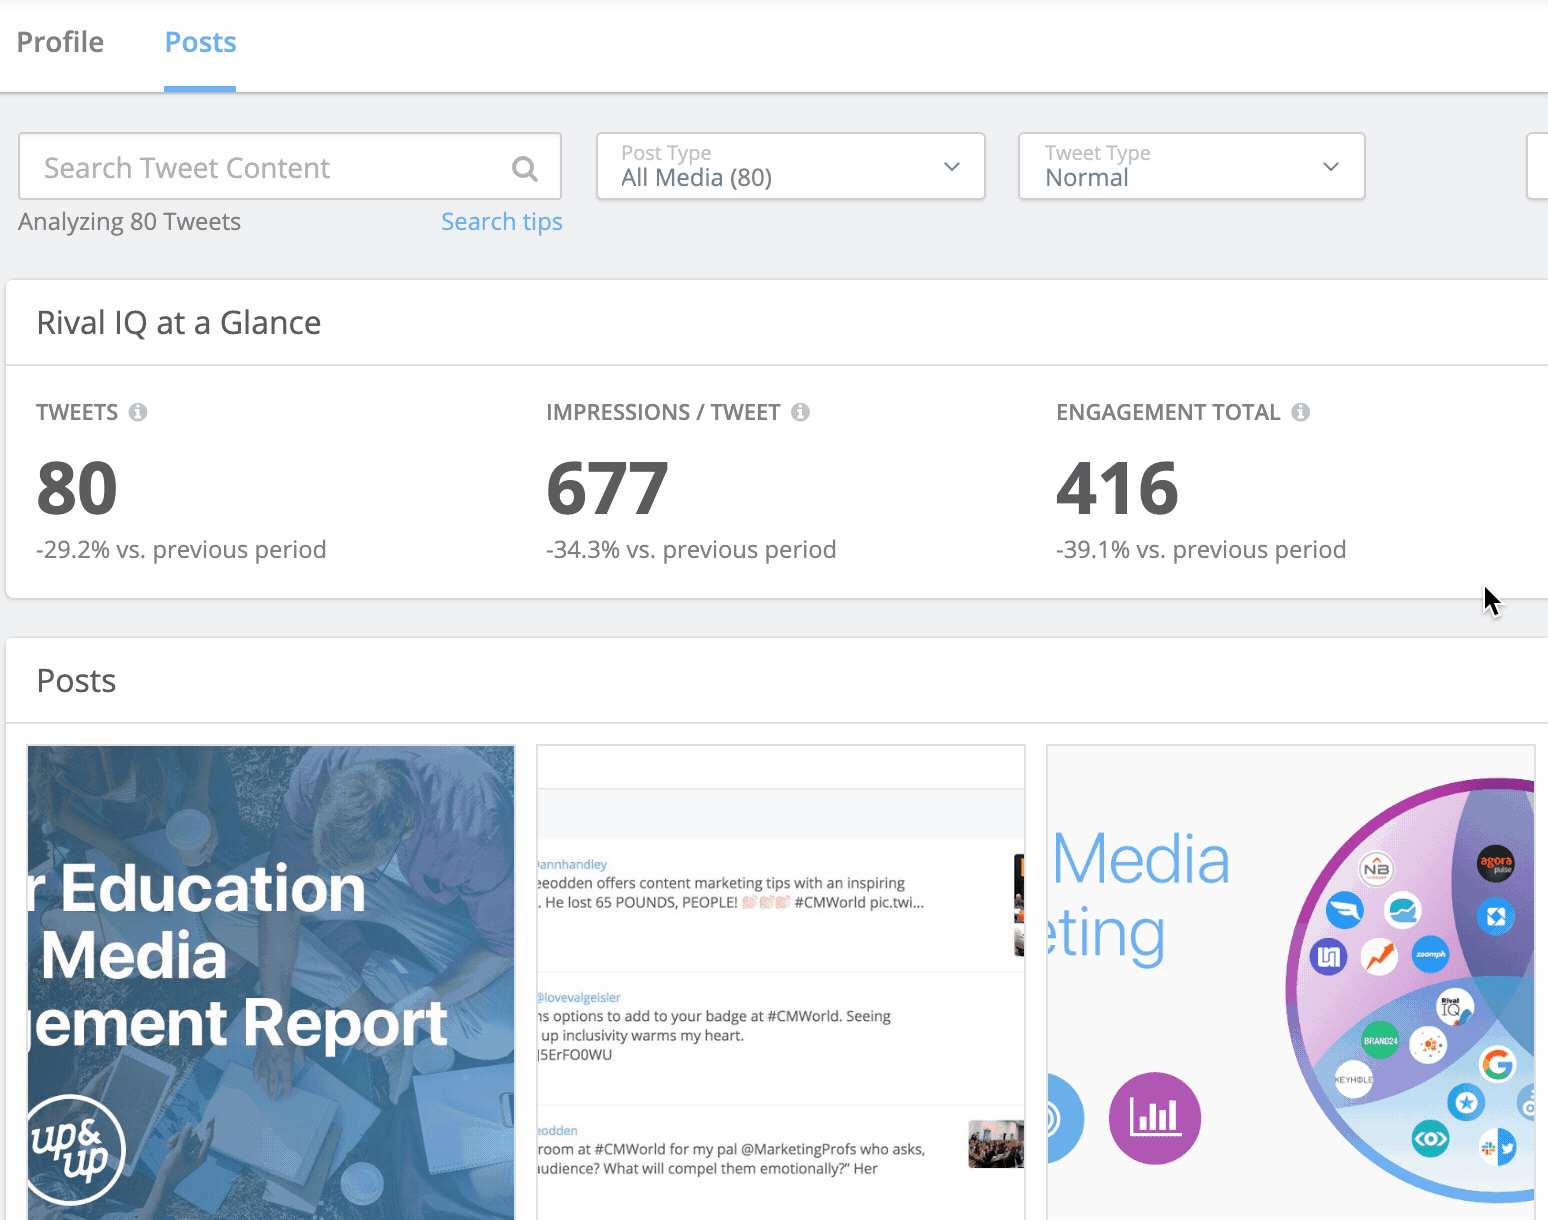The width and height of the screenshot is (1548, 1220).
Task: Open the Education Media Report post thumbnail
Action: (x=270, y=982)
